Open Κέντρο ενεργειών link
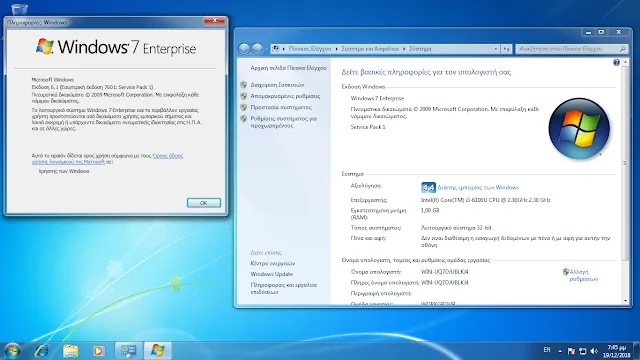The height and width of the screenshot is (360, 640). [273, 264]
